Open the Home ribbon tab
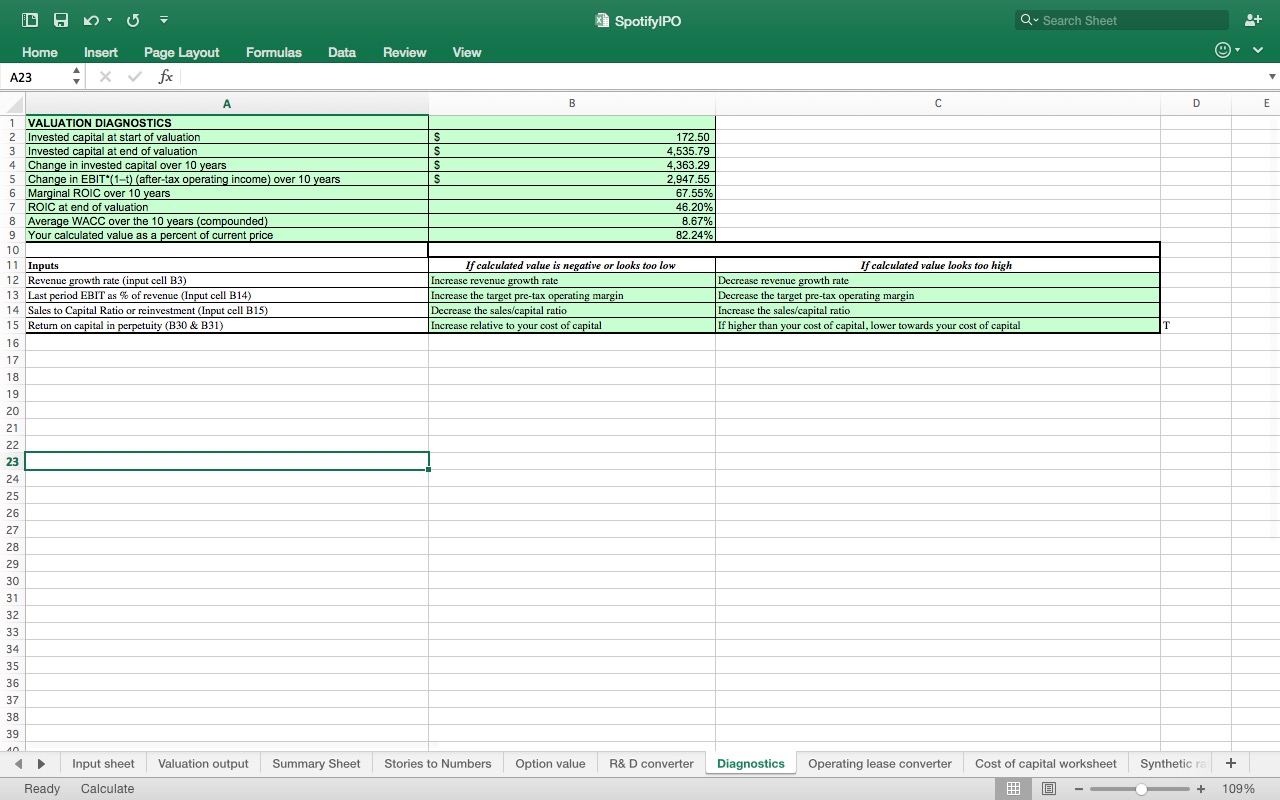The image size is (1280, 800). [x=40, y=52]
